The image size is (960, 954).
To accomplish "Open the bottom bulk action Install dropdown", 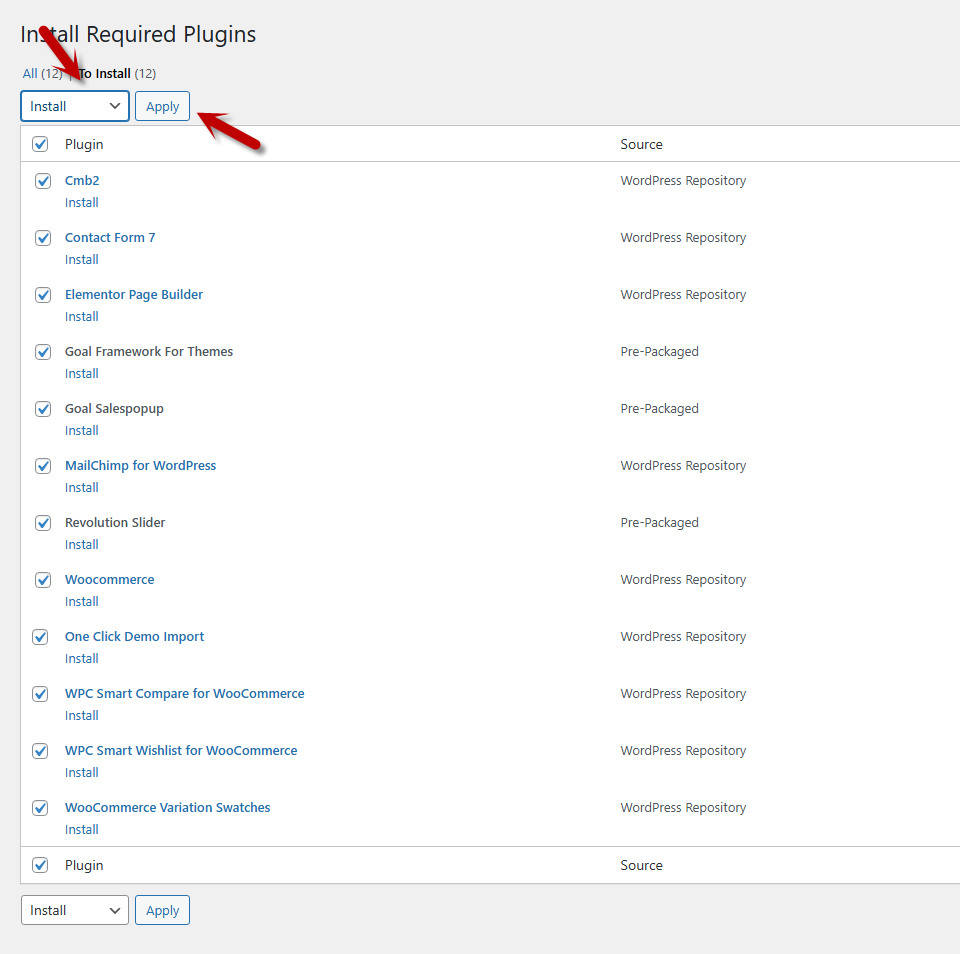I will (75, 910).
